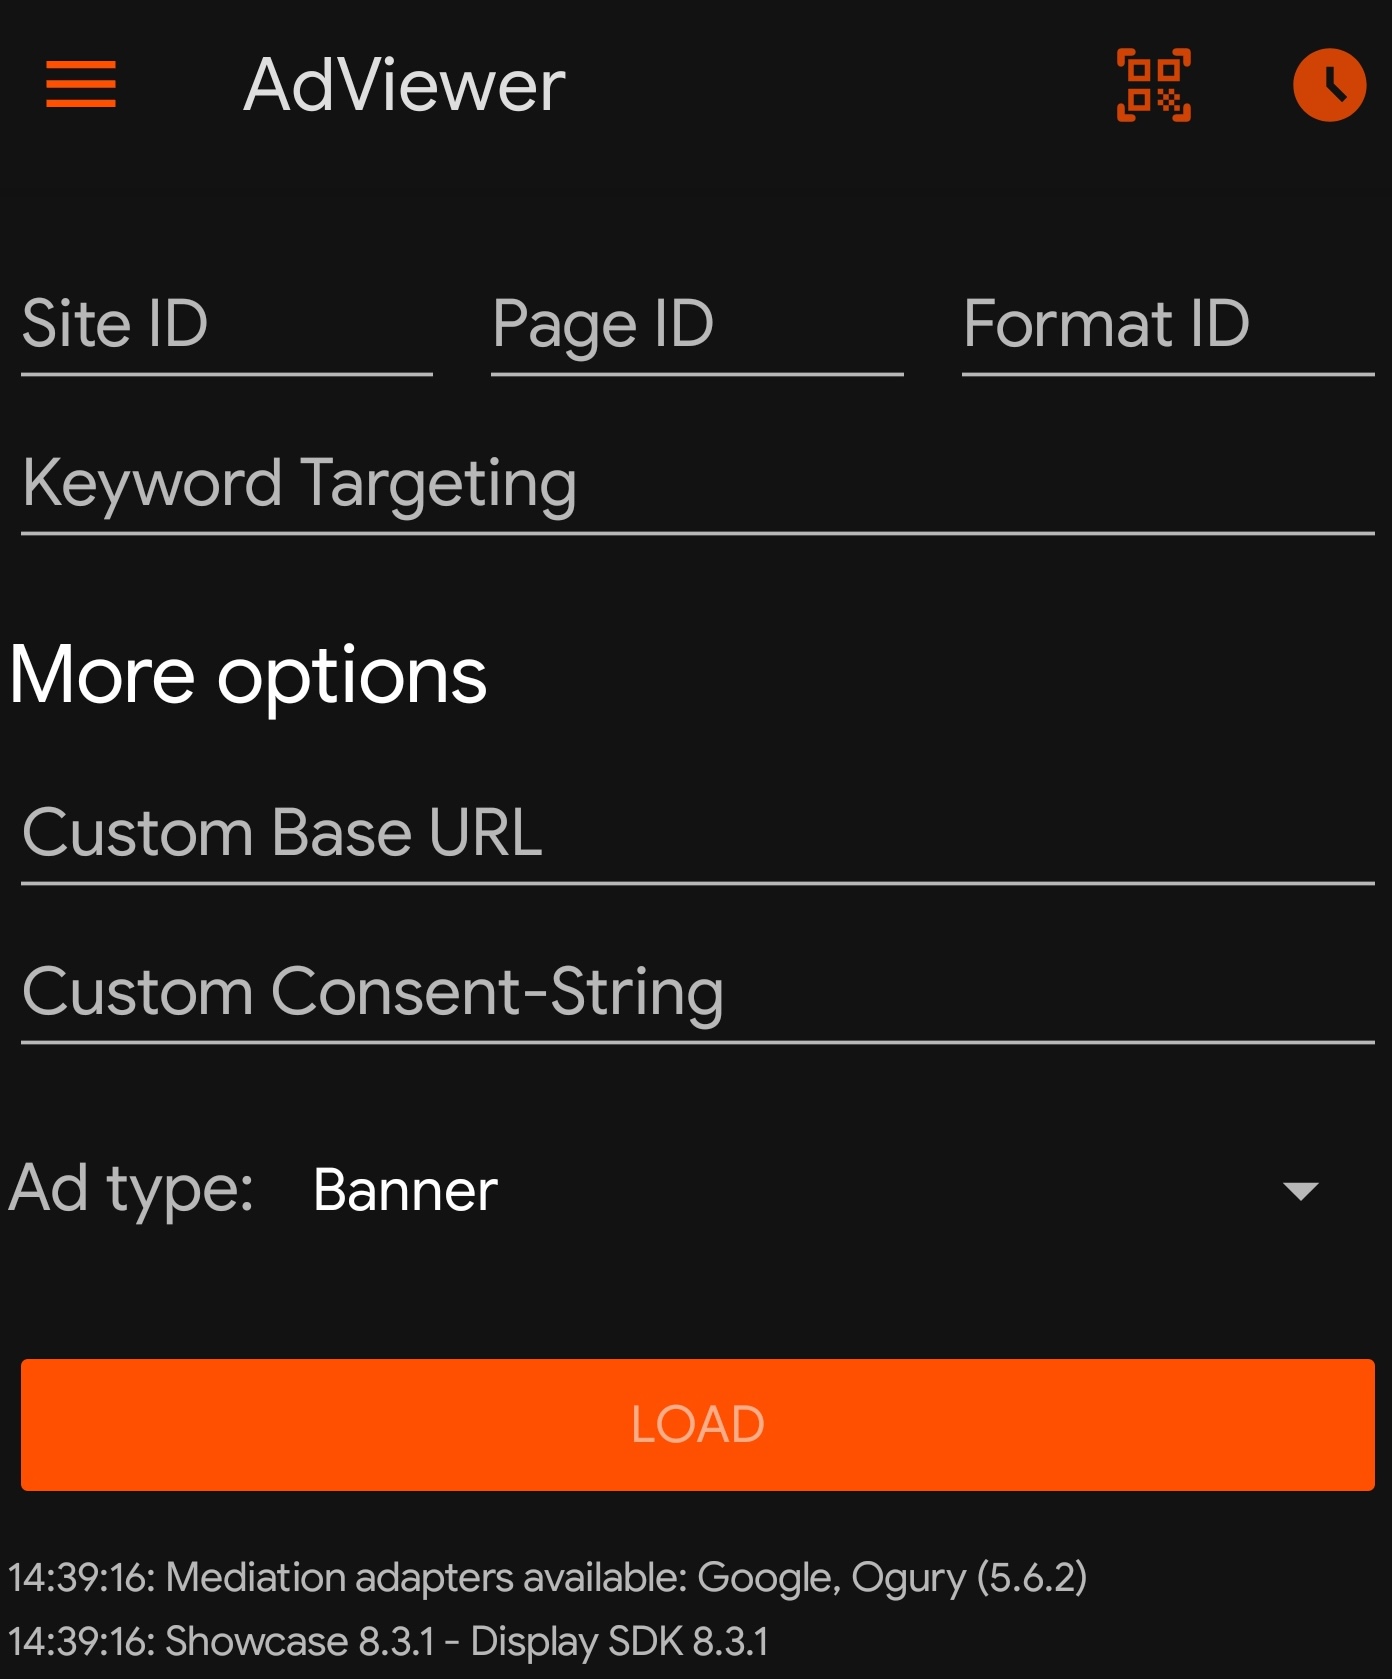Focus the Keyword Targeting field
Viewport: 1392px width, 1679px height.
(697, 485)
